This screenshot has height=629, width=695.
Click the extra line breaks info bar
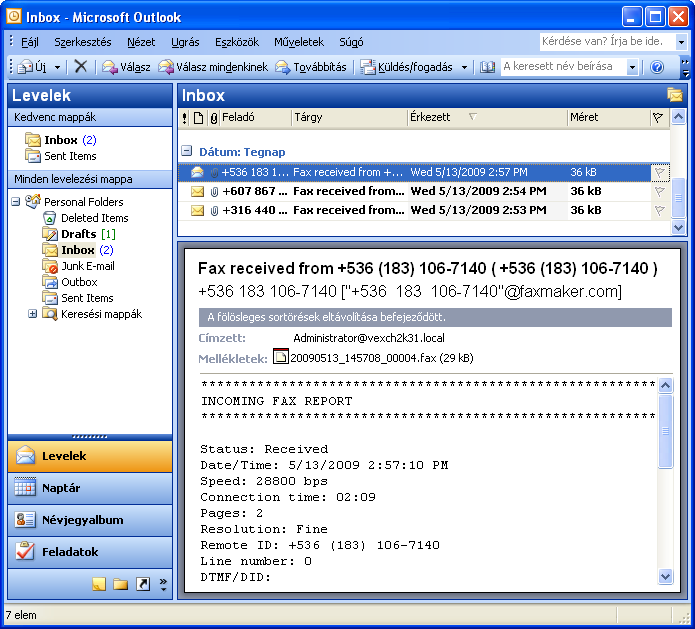click(435, 317)
